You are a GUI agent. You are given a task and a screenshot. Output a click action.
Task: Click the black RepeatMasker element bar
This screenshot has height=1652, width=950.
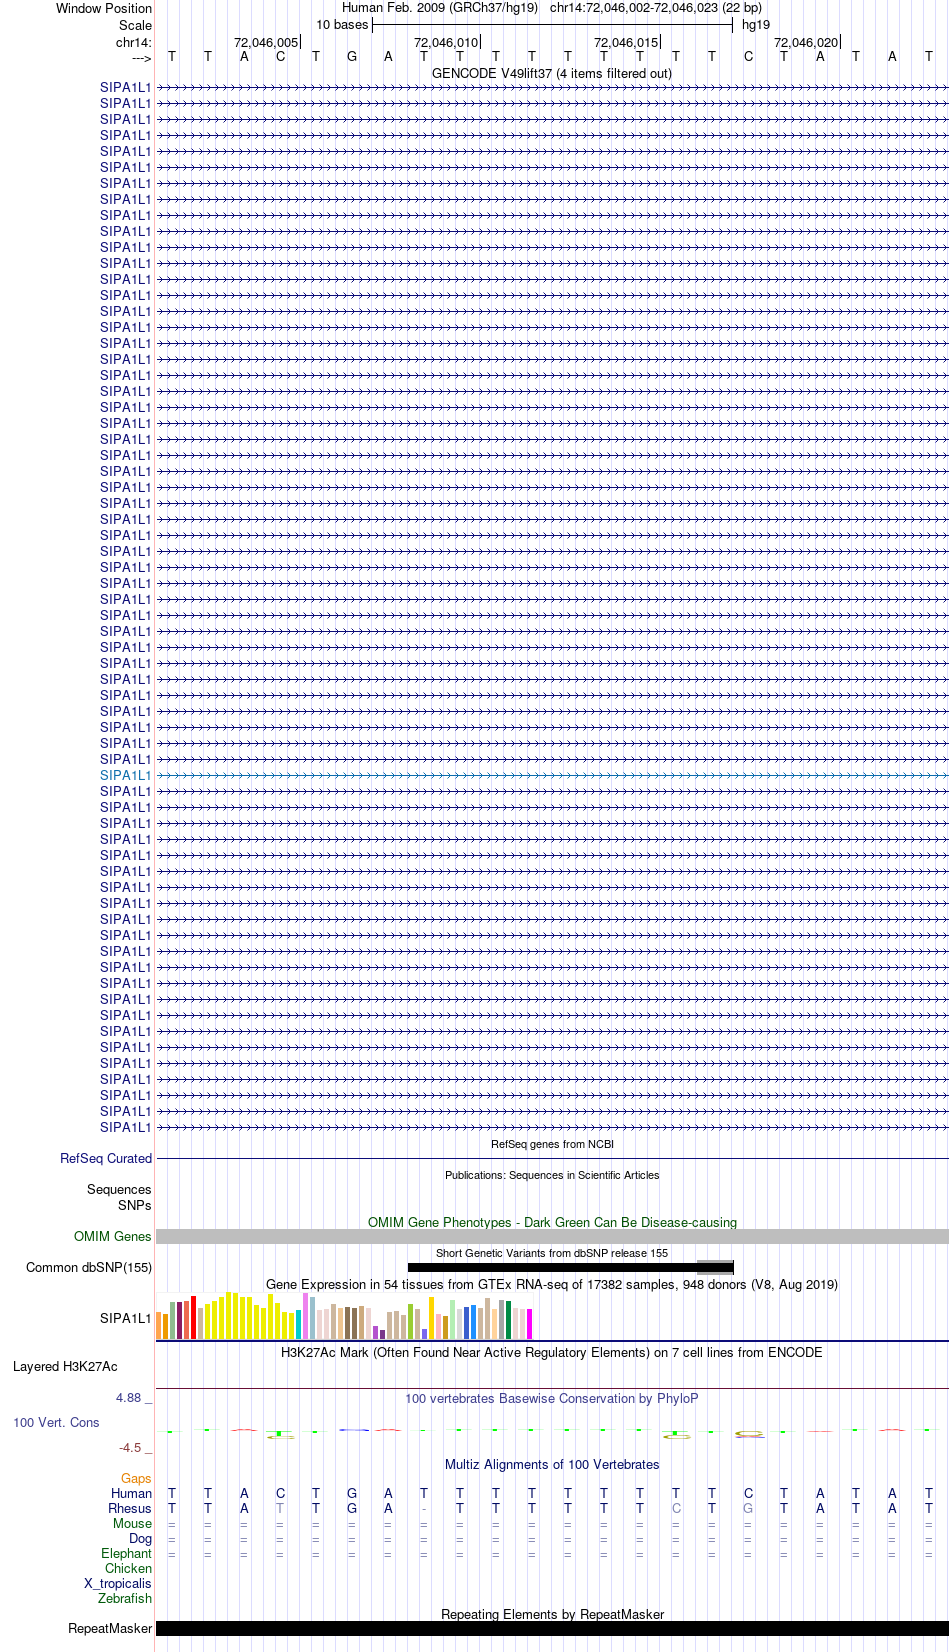click(552, 1628)
